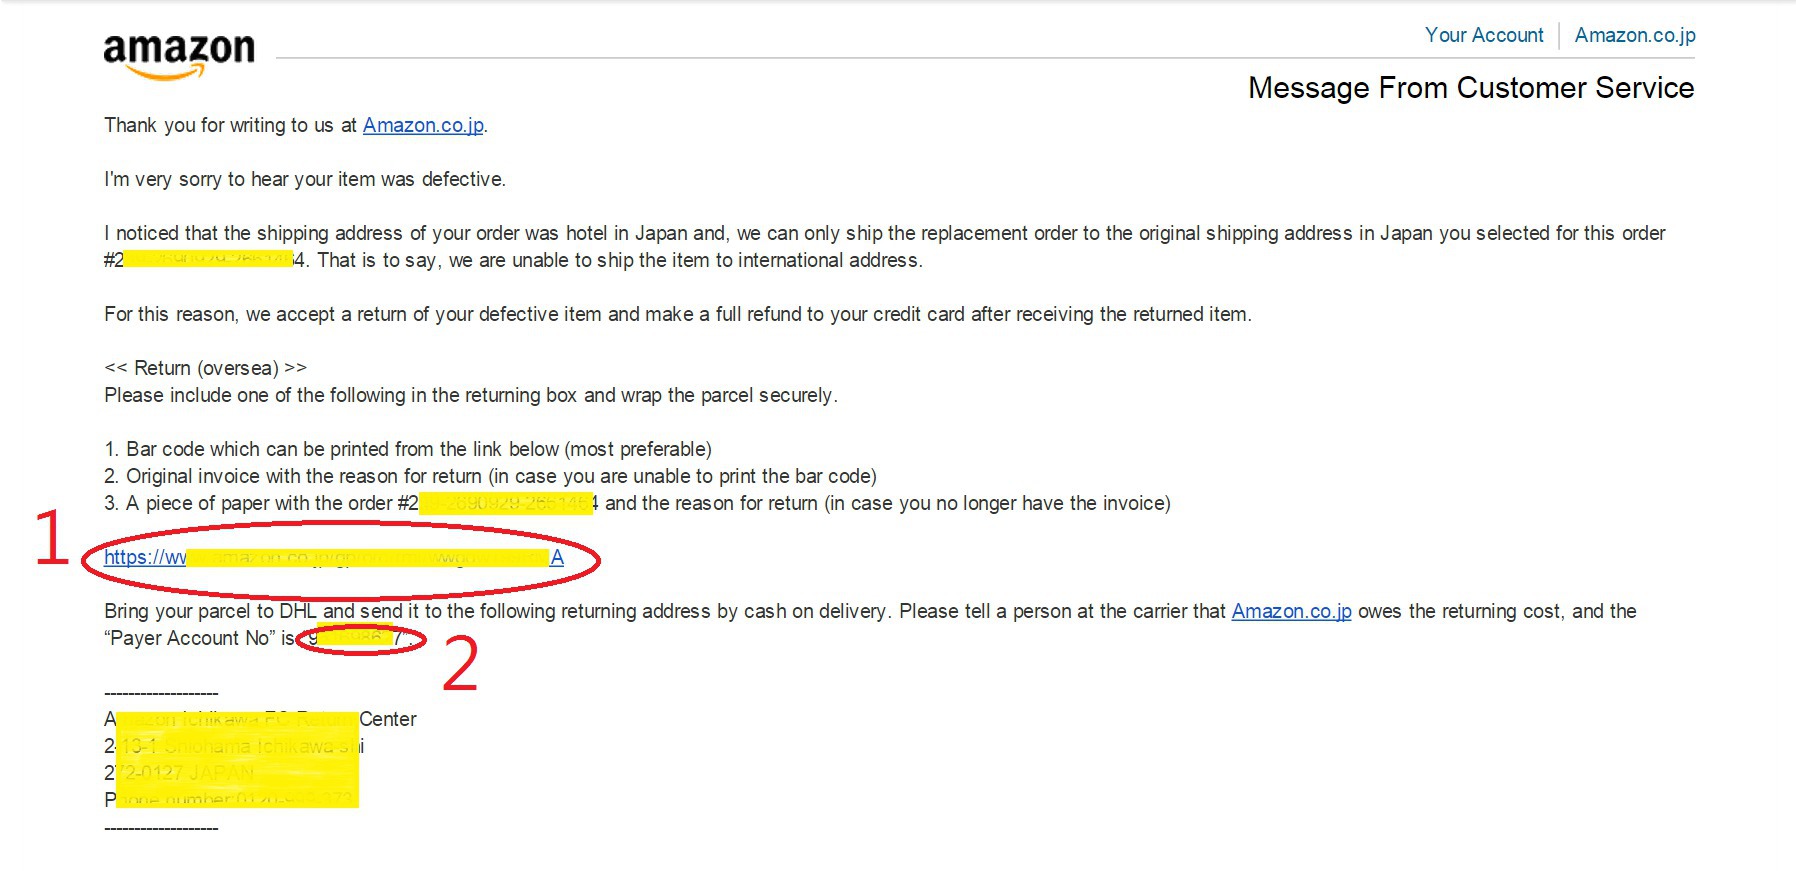Click the text "Bring your parcel to DHL"
The height and width of the screenshot is (871, 1796).
pos(210,611)
